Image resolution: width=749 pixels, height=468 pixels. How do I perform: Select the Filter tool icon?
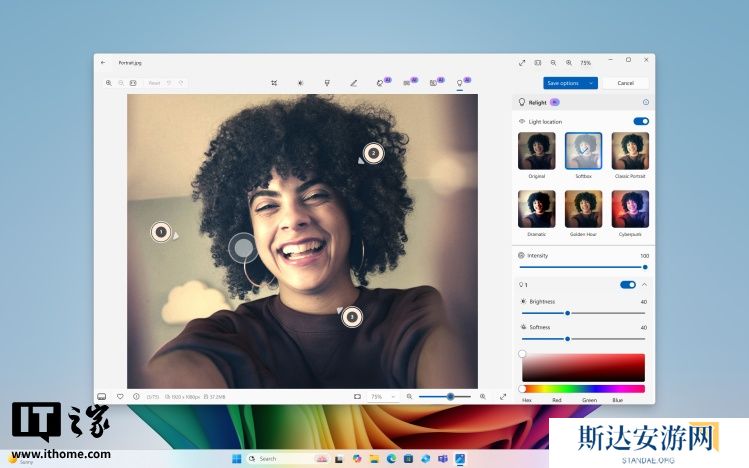tap(327, 83)
